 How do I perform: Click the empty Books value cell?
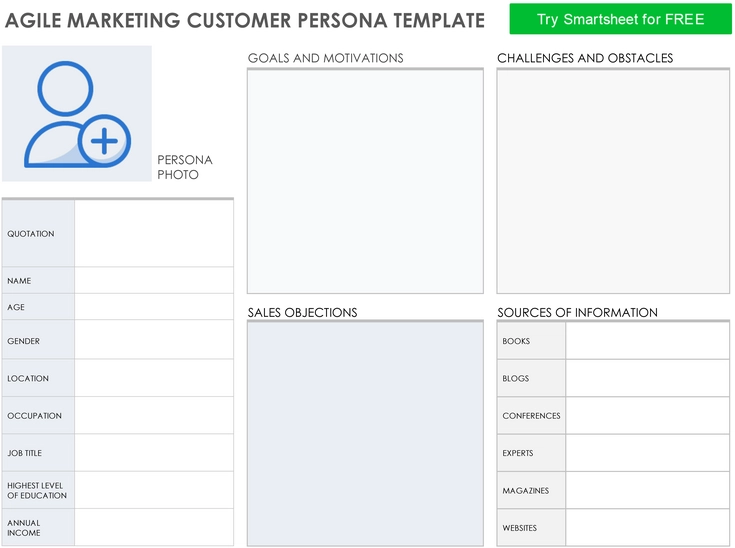(x=648, y=341)
